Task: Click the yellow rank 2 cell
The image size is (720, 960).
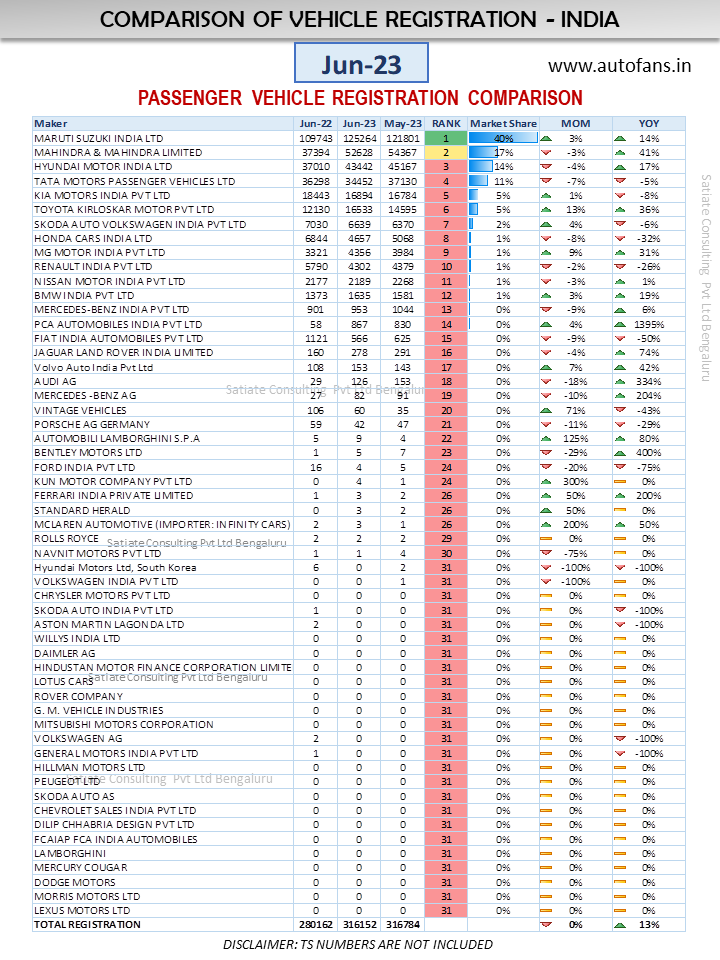Action: (446, 152)
